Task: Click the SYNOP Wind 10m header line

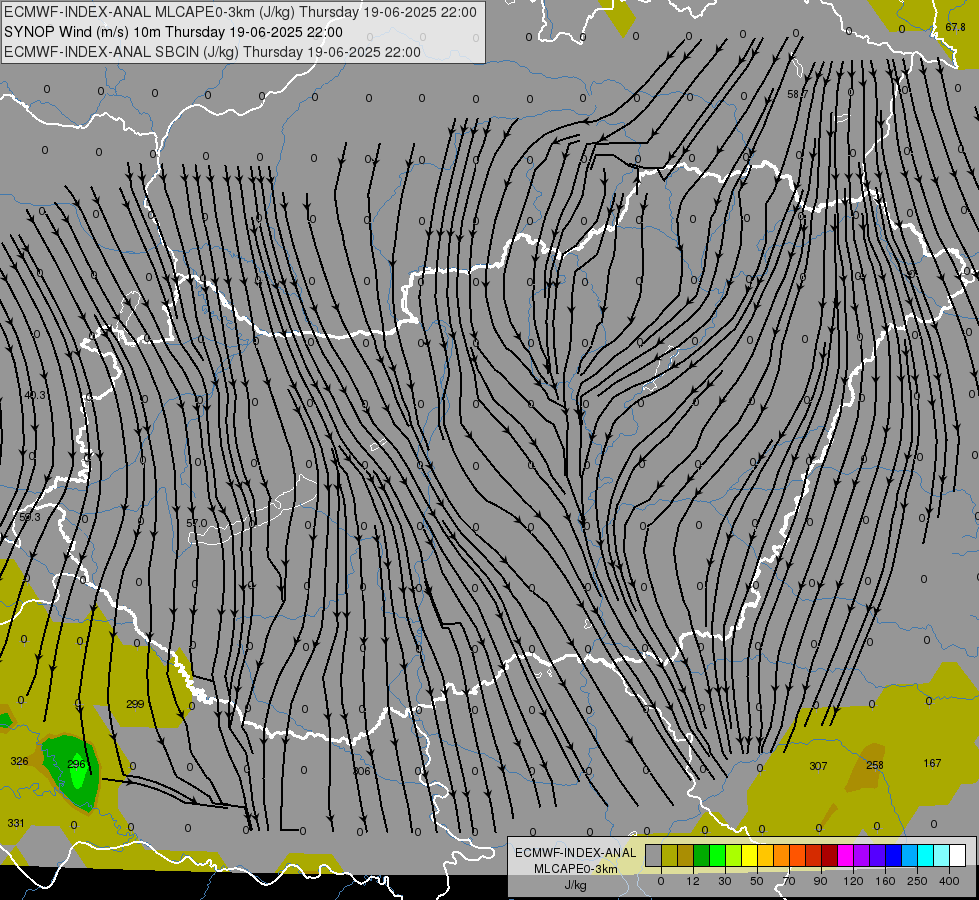Action: (173, 32)
